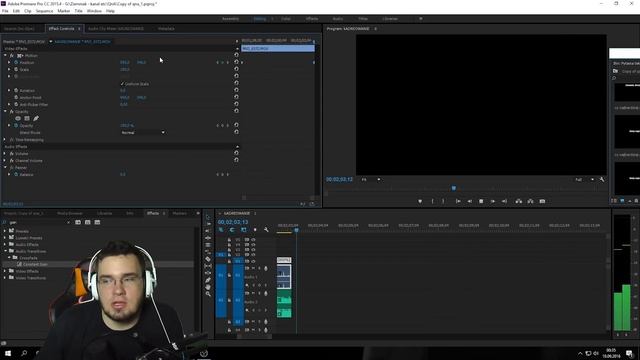Screen dimensions: 640x360
Task: Create ellipse mask under Opacity
Action: (x=18, y=118)
